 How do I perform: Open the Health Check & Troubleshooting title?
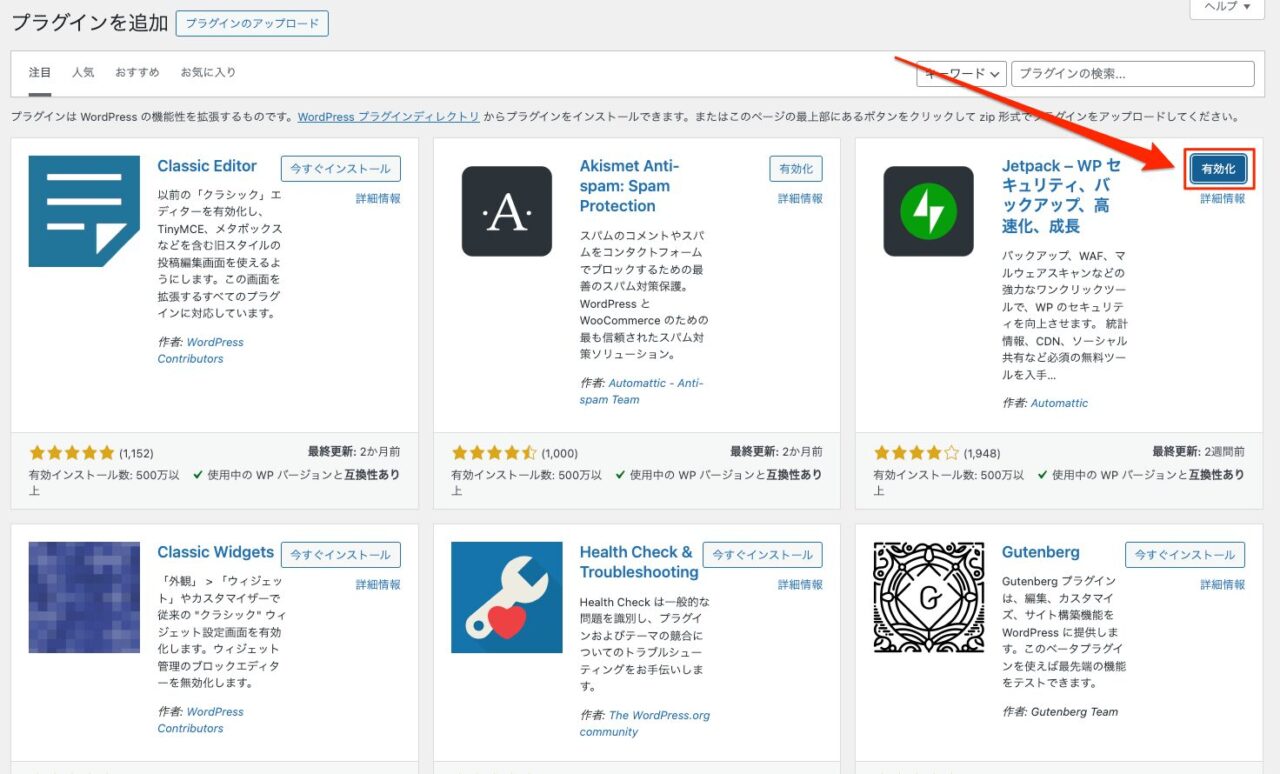click(x=639, y=562)
